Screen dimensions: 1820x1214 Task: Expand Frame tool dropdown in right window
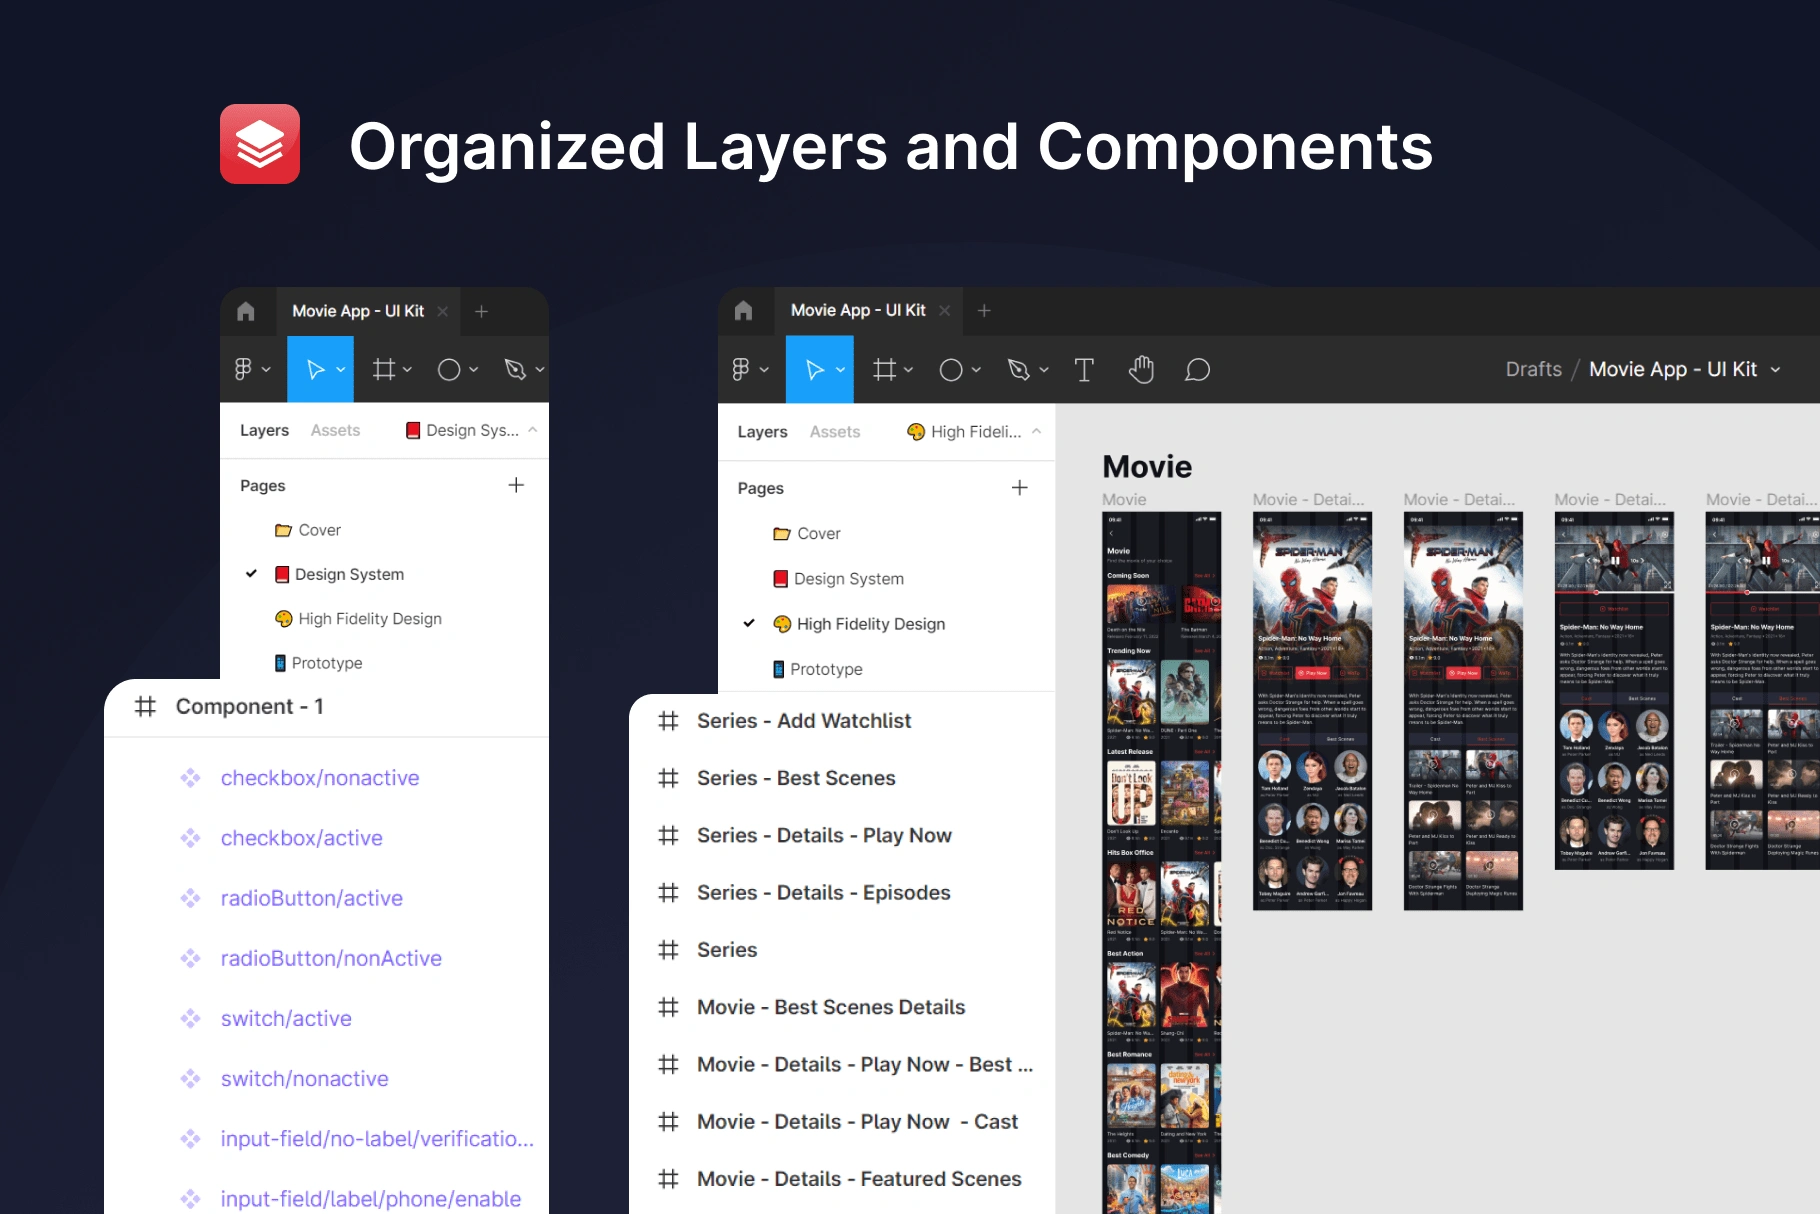tap(908, 370)
